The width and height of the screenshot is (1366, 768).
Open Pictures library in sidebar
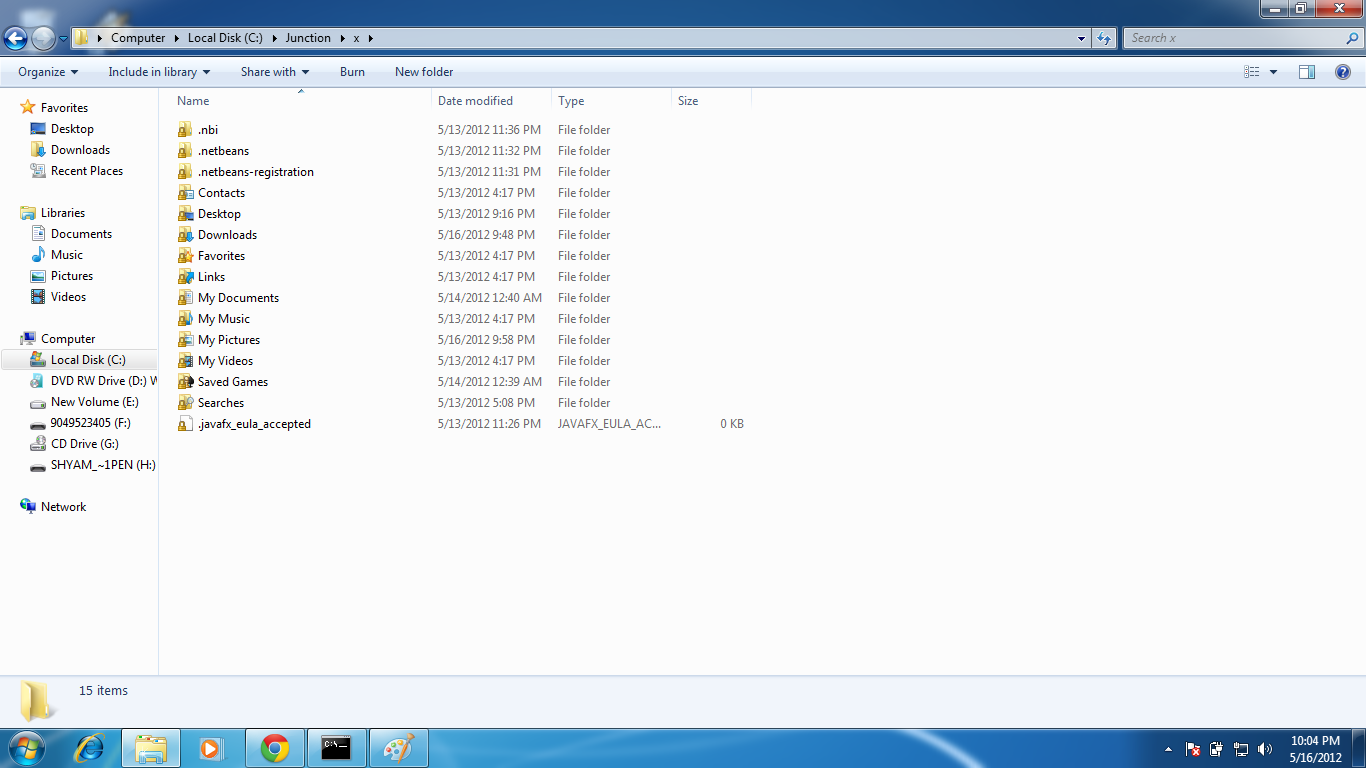click(72, 276)
